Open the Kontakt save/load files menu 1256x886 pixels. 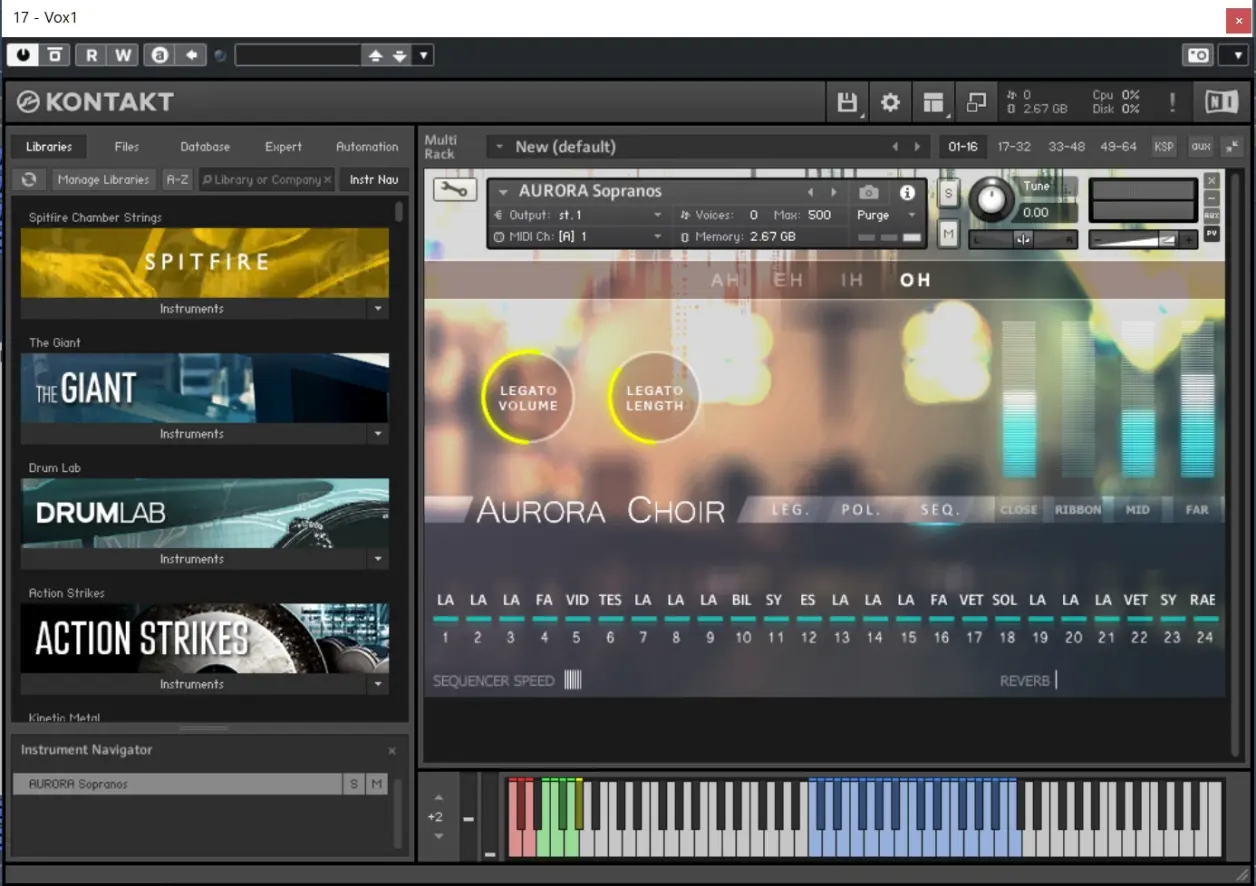click(x=847, y=102)
